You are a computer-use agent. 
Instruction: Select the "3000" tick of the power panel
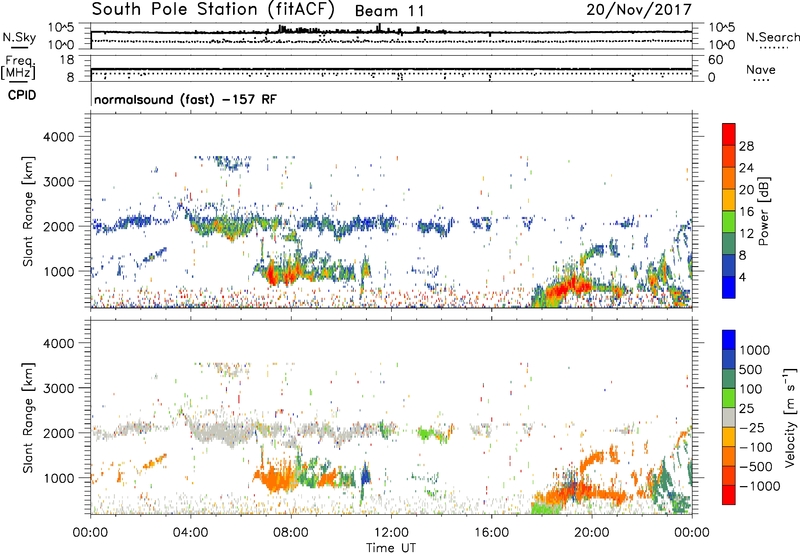click(58, 182)
